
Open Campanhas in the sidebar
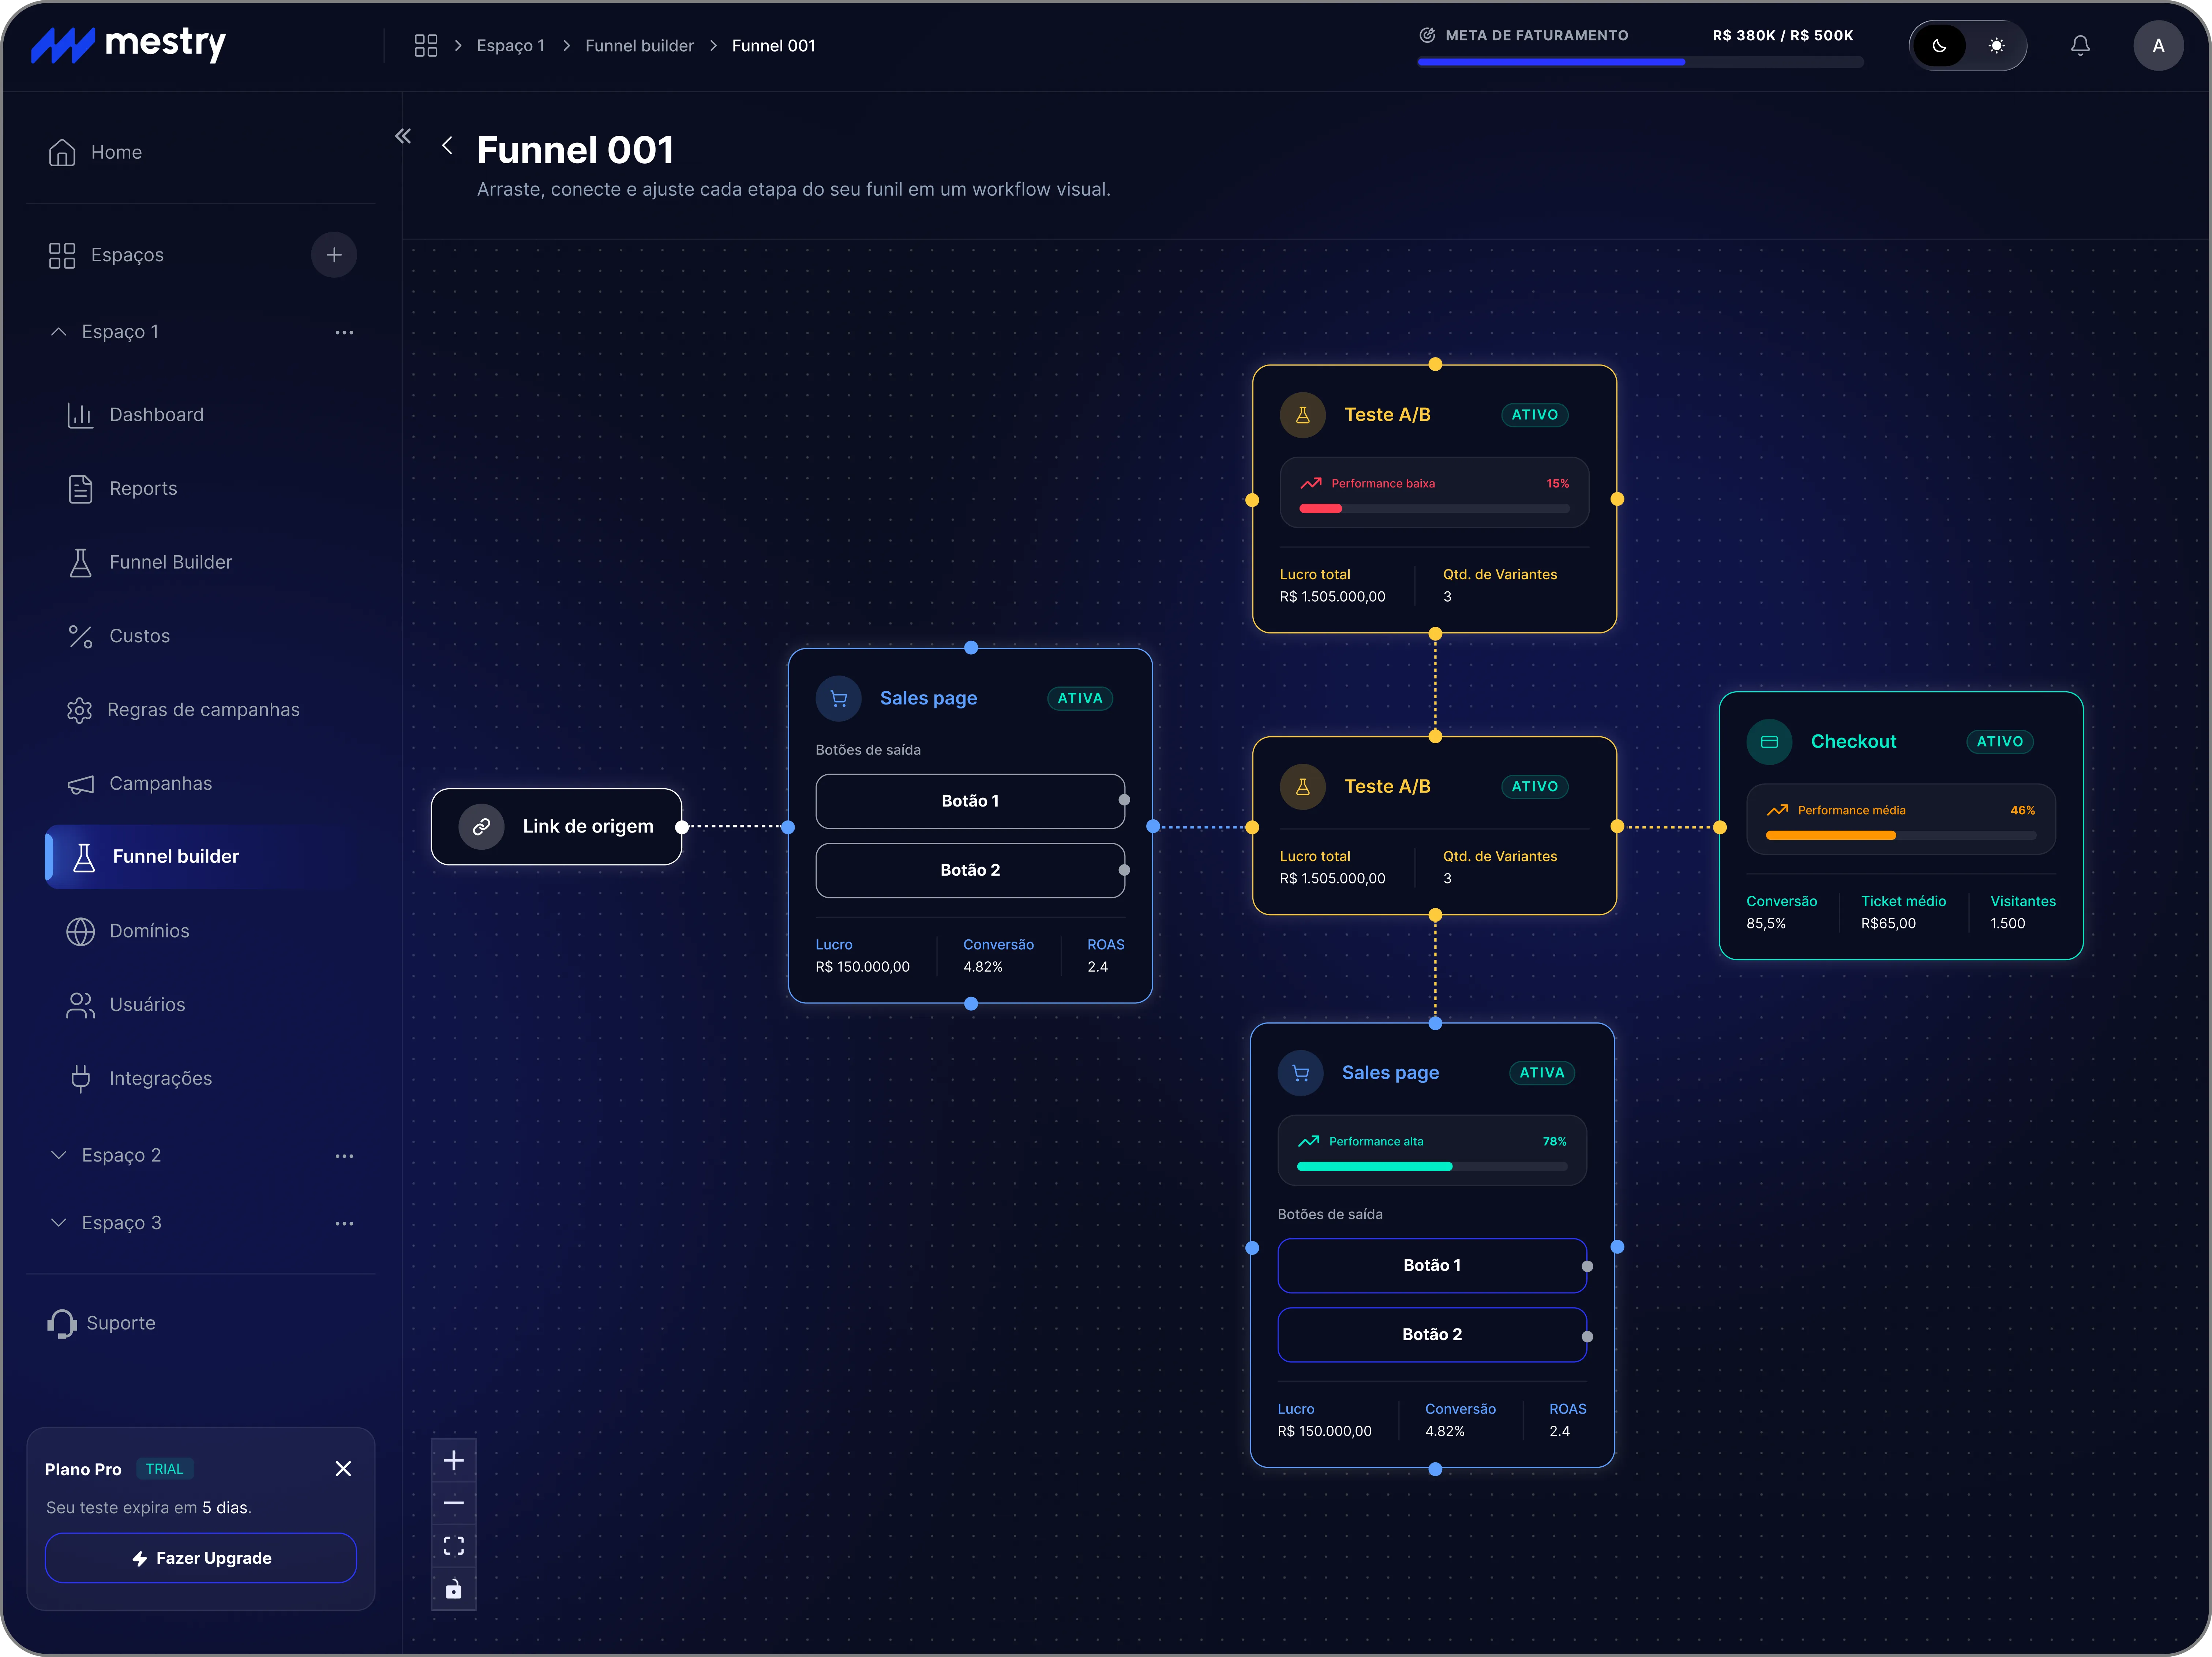pos(160,784)
